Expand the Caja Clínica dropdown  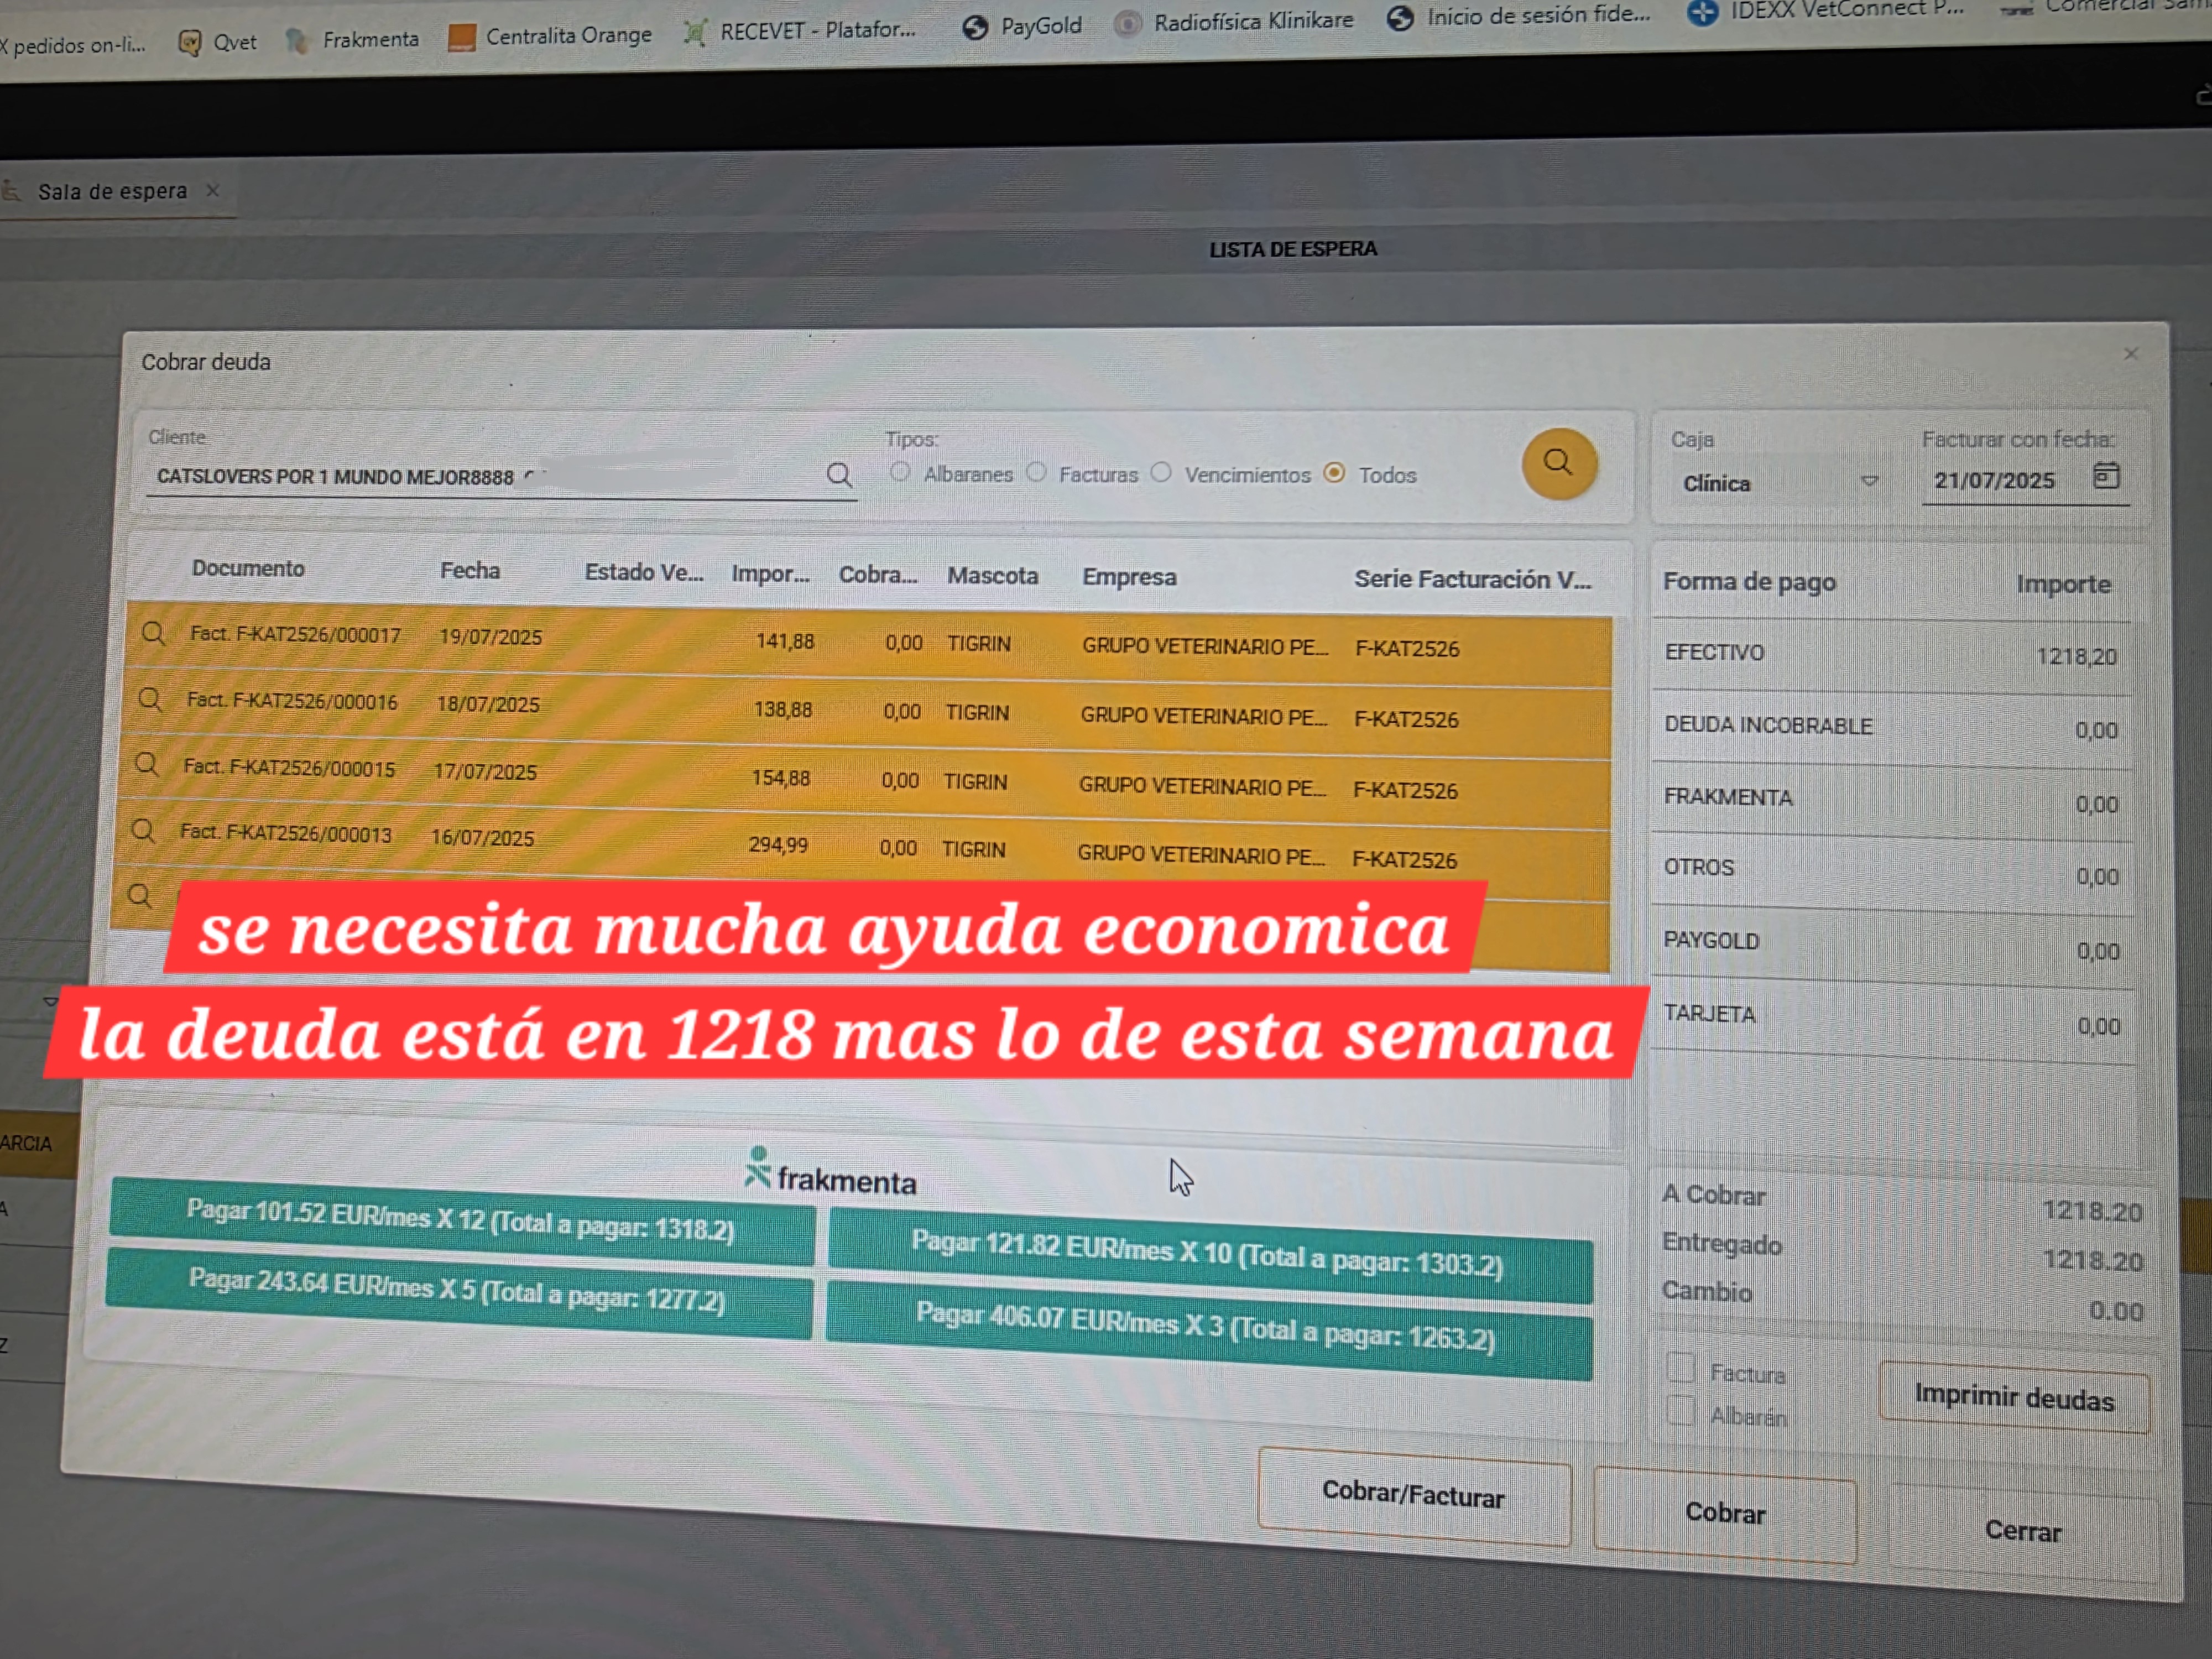[1869, 482]
